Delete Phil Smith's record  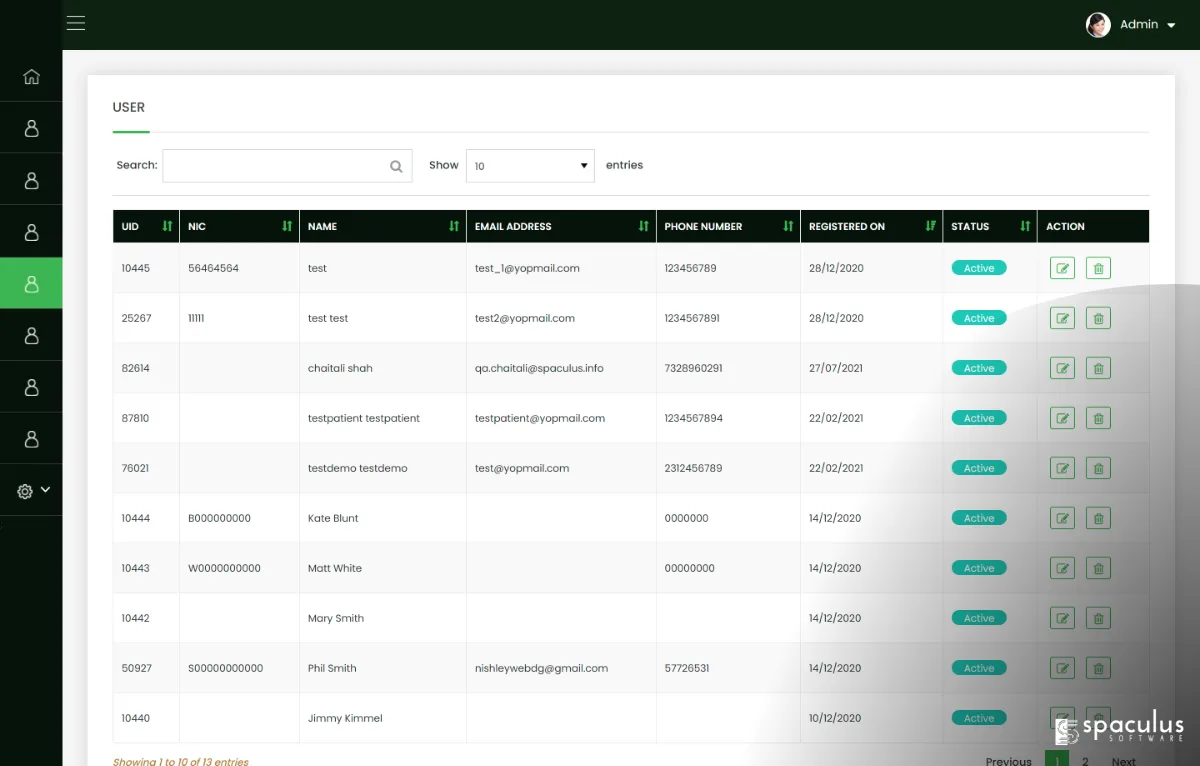pos(1098,668)
